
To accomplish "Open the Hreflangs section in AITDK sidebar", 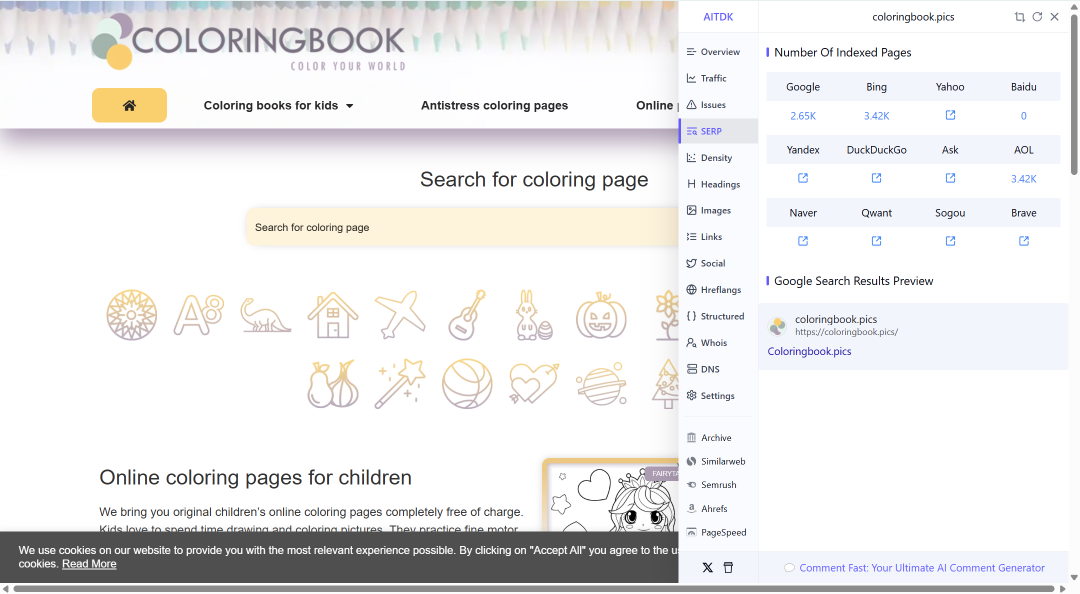I will (x=718, y=289).
